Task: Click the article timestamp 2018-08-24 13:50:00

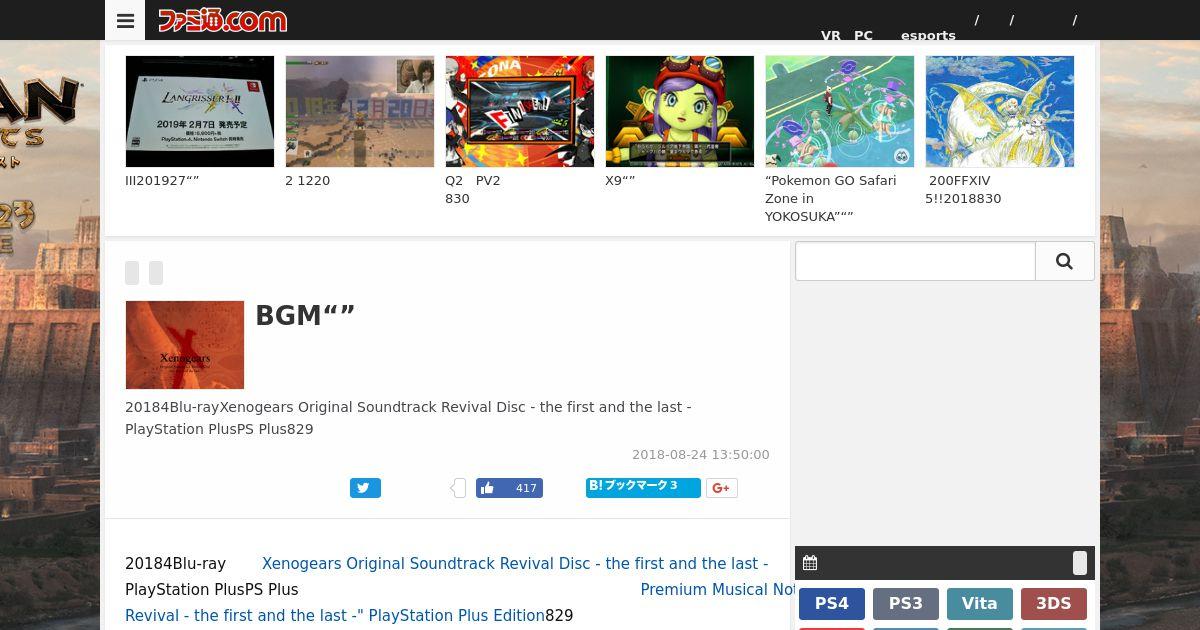Action: click(x=701, y=455)
